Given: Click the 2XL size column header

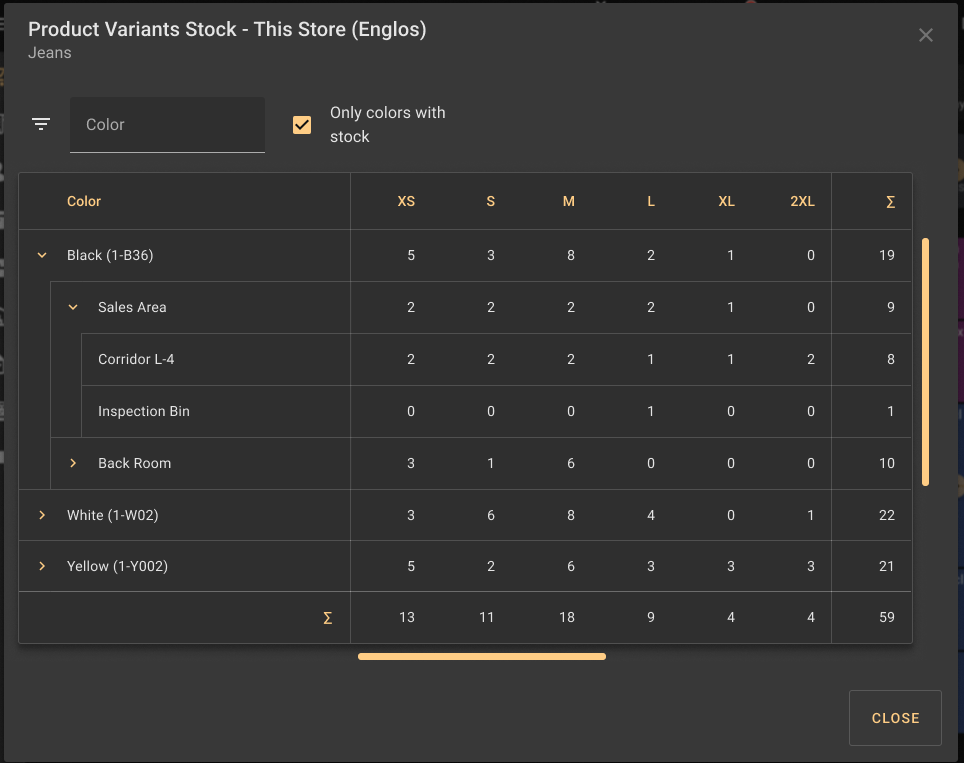Looking at the screenshot, I should coord(802,201).
